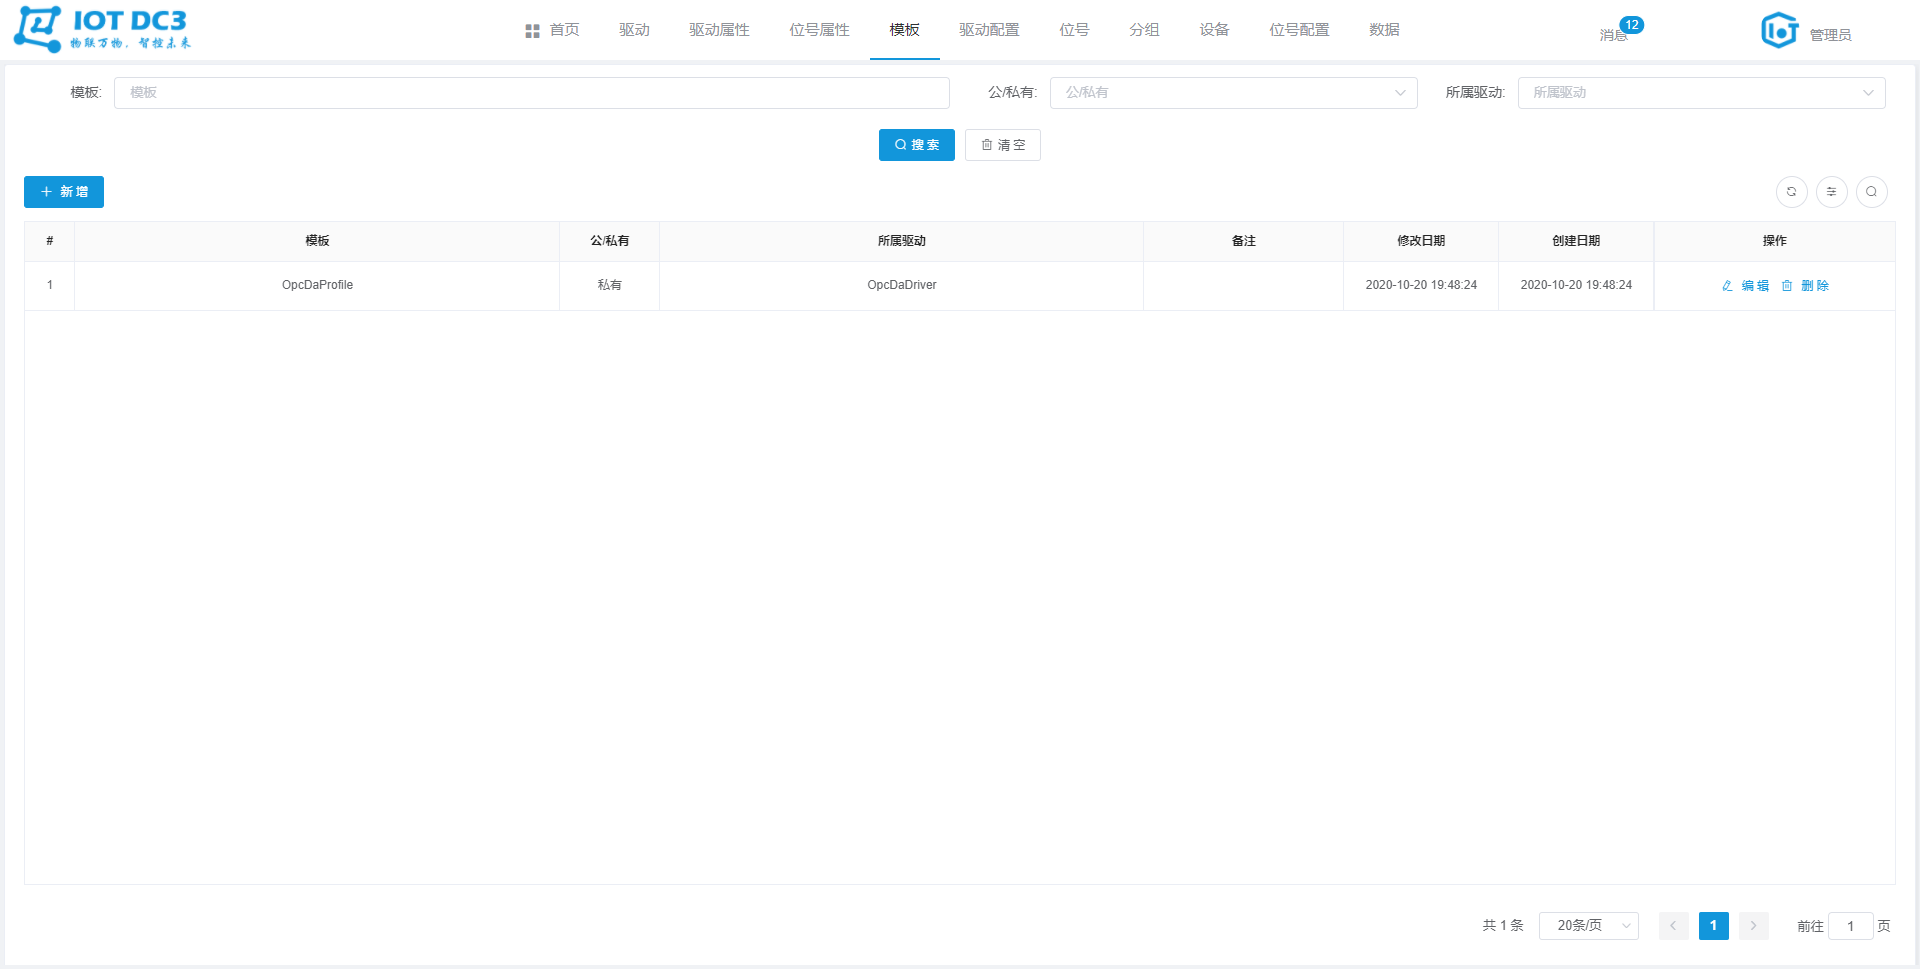Screen dimensions: 1920x969
Task: Expand the 所属驱动 dropdown filter
Action: [x=1701, y=93]
